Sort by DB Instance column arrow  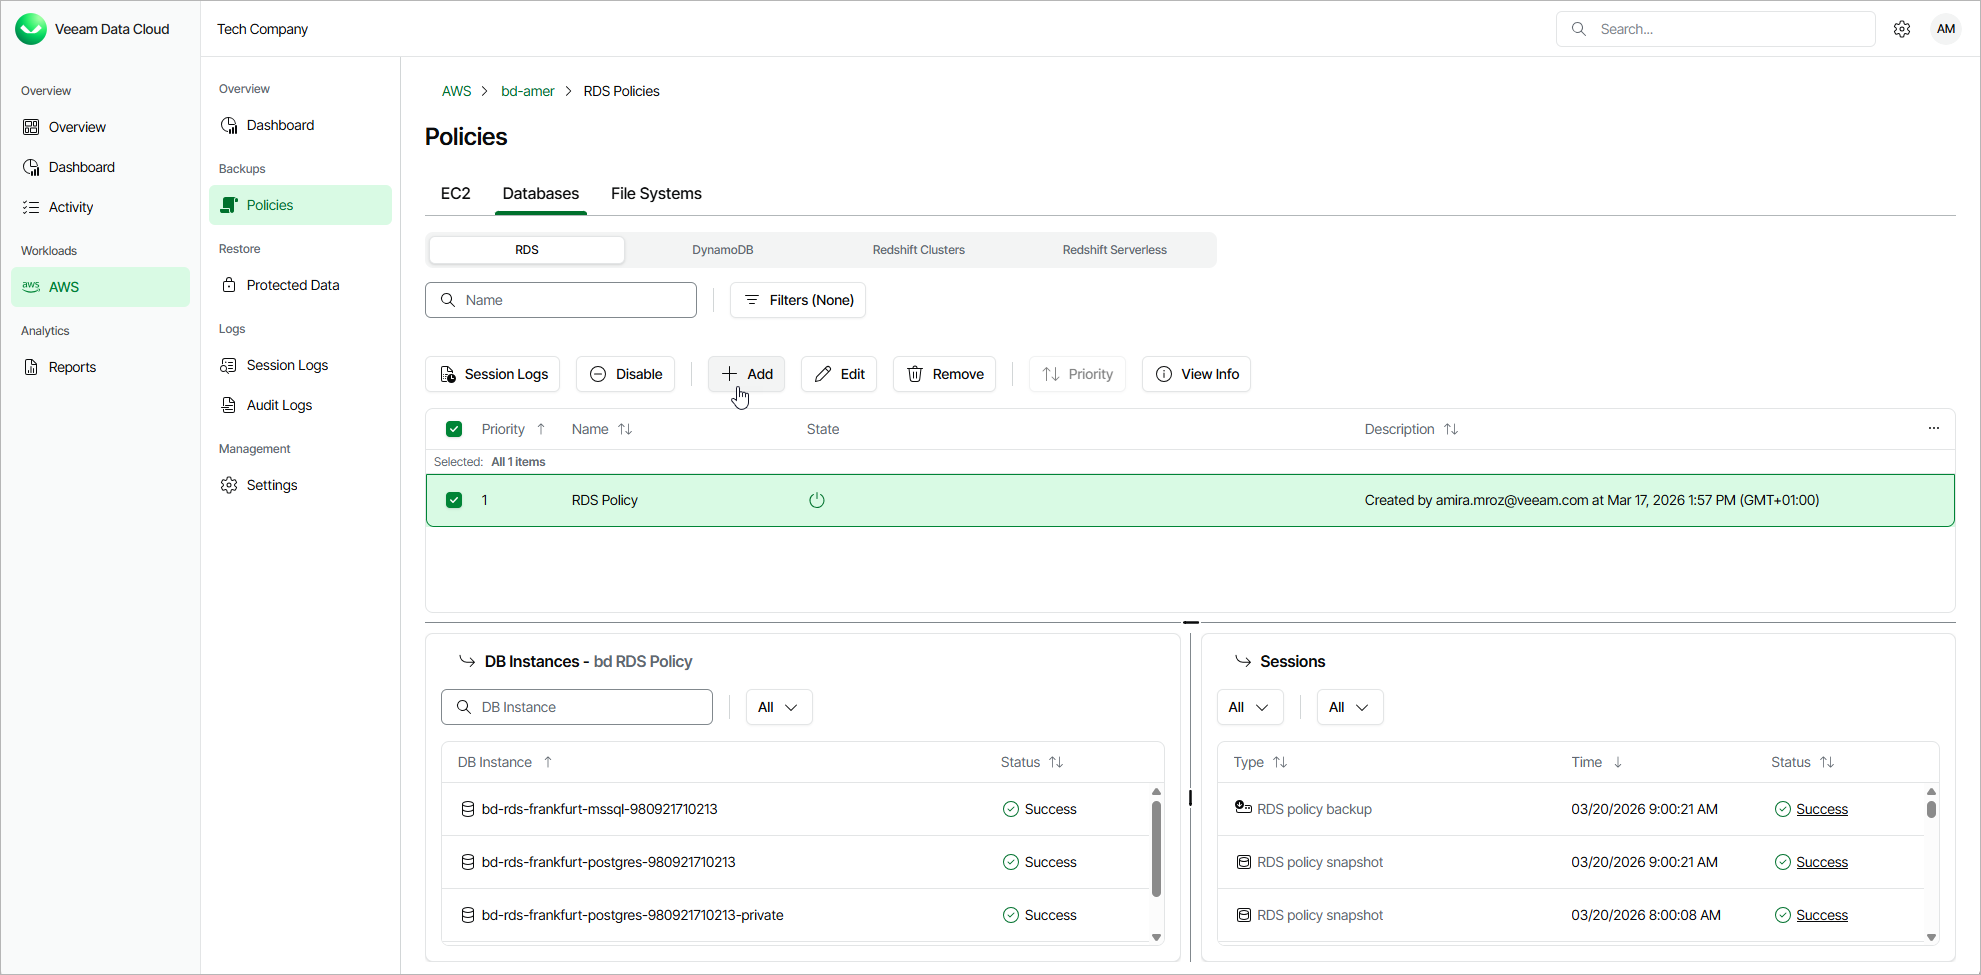(x=548, y=762)
